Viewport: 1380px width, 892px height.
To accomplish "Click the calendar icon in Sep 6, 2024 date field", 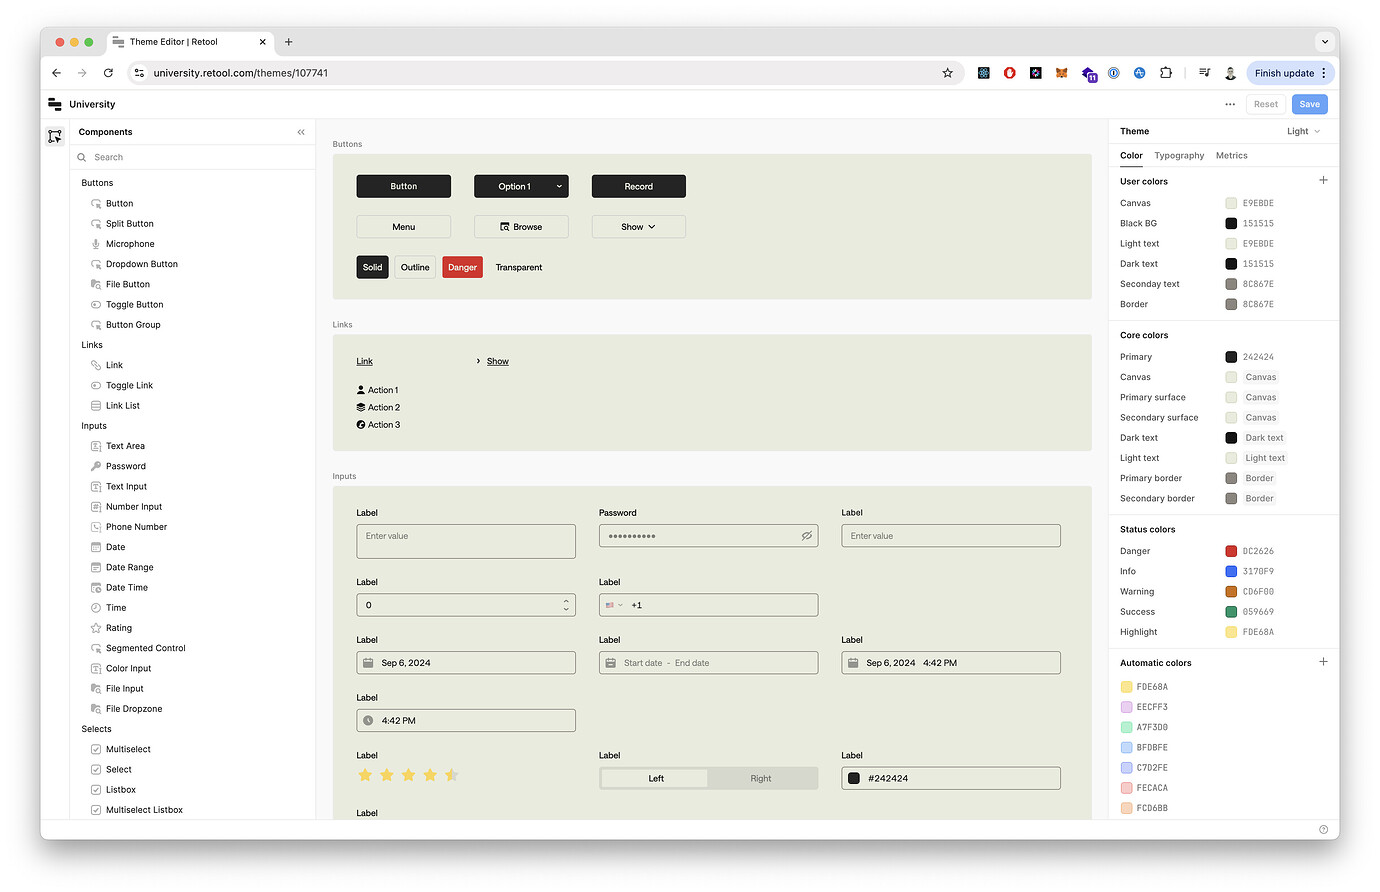I will [368, 663].
